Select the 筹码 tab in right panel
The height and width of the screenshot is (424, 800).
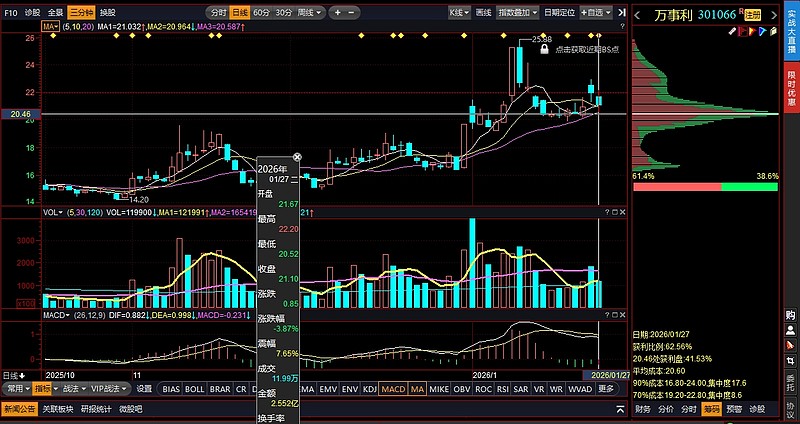point(711,408)
